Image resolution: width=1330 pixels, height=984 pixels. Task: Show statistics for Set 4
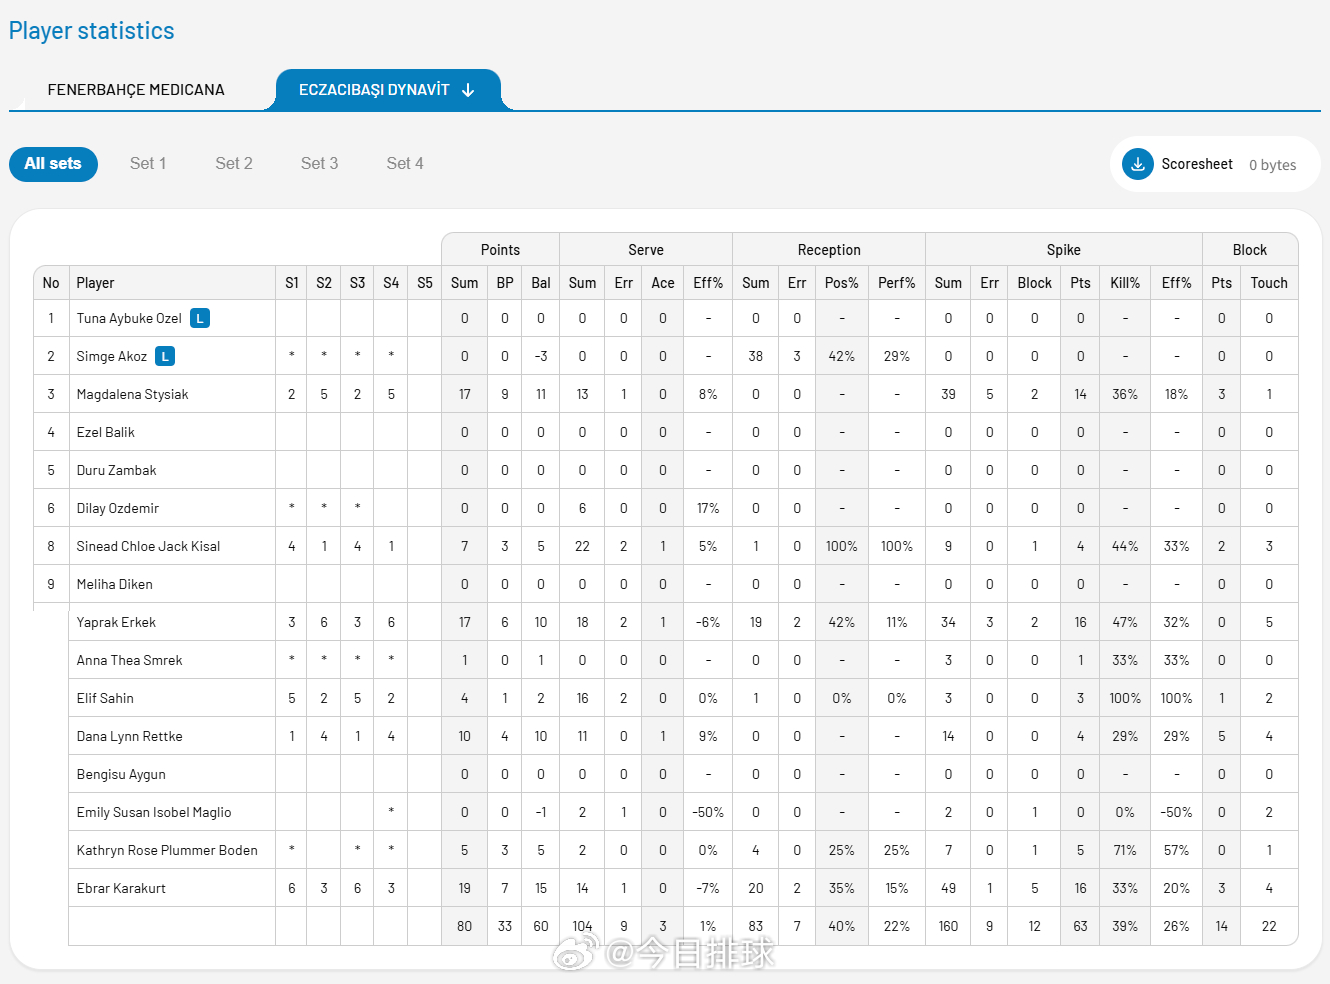click(405, 163)
